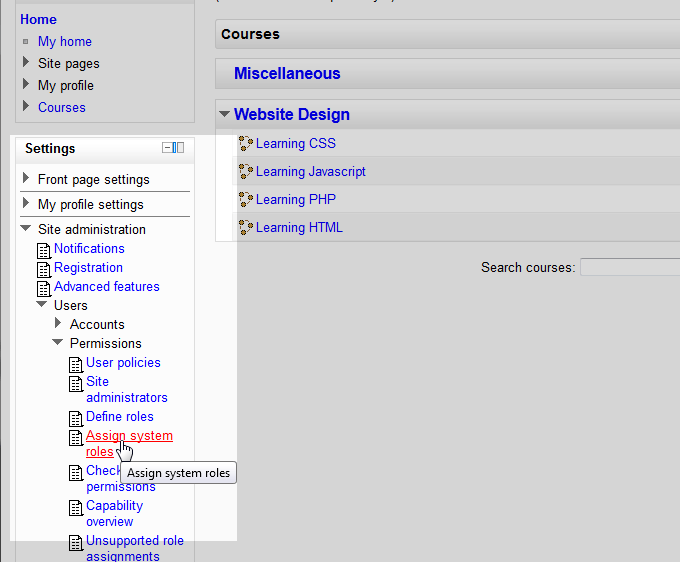Hide the Settings block with minus icon

coord(167,148)
